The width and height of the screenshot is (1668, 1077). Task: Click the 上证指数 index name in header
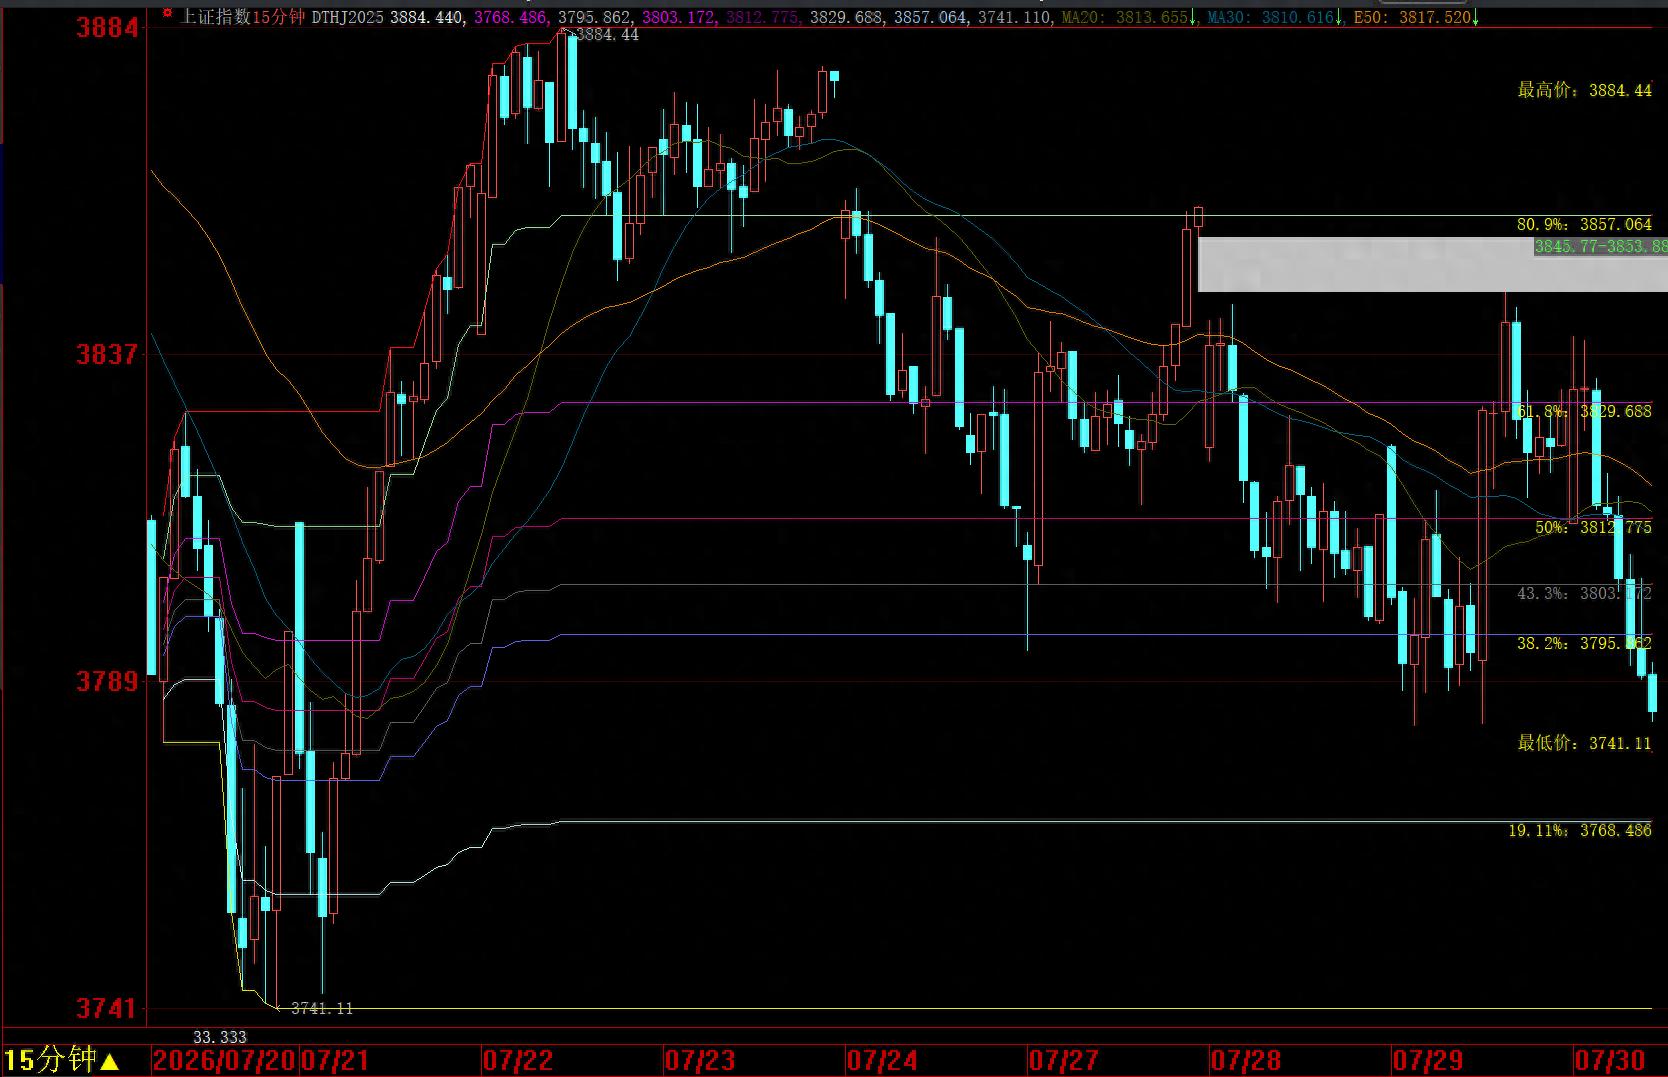coord(215,16)
